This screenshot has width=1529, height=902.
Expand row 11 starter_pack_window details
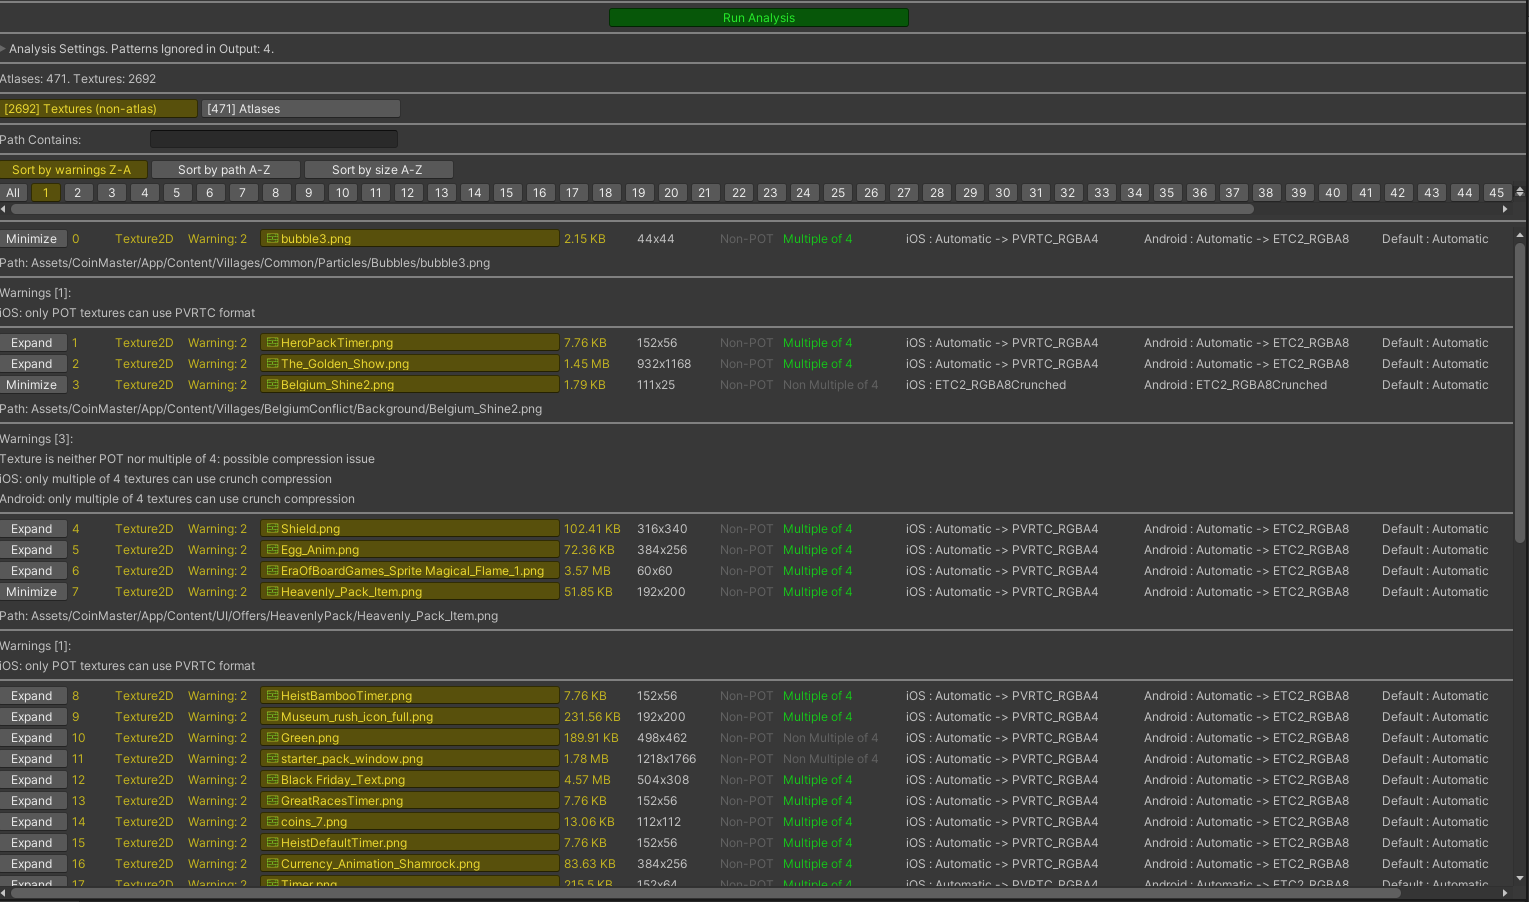click(x=33, y=759)
